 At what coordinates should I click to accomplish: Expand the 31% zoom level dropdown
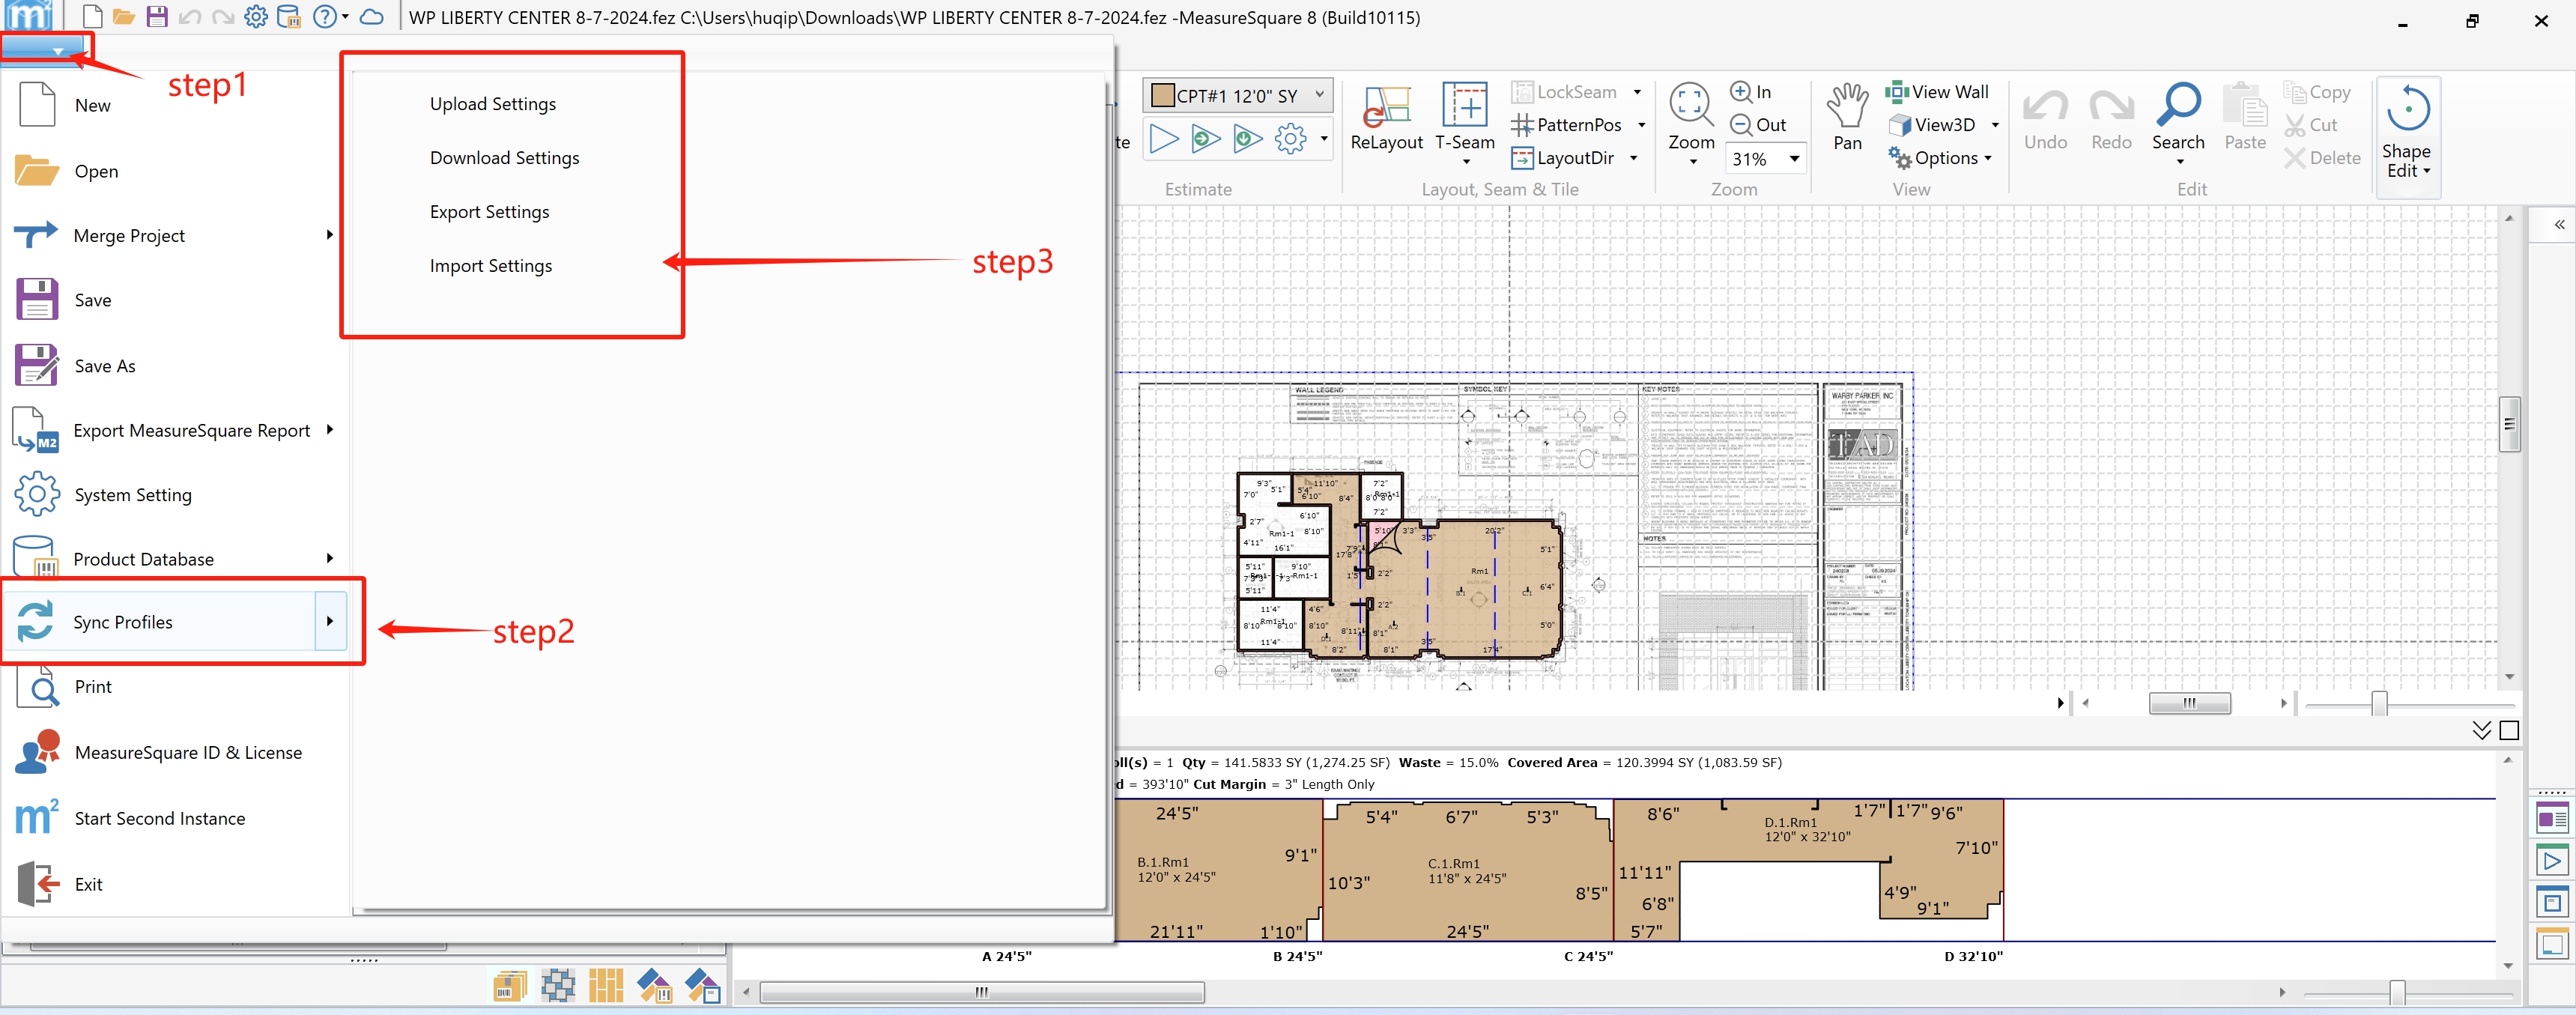pos(1794,159)
